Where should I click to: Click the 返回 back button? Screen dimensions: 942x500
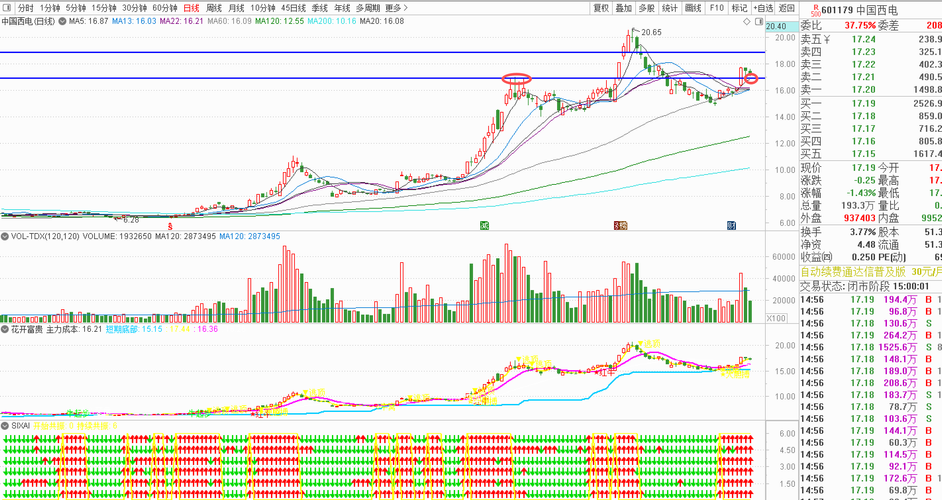(x=786, y=8)
